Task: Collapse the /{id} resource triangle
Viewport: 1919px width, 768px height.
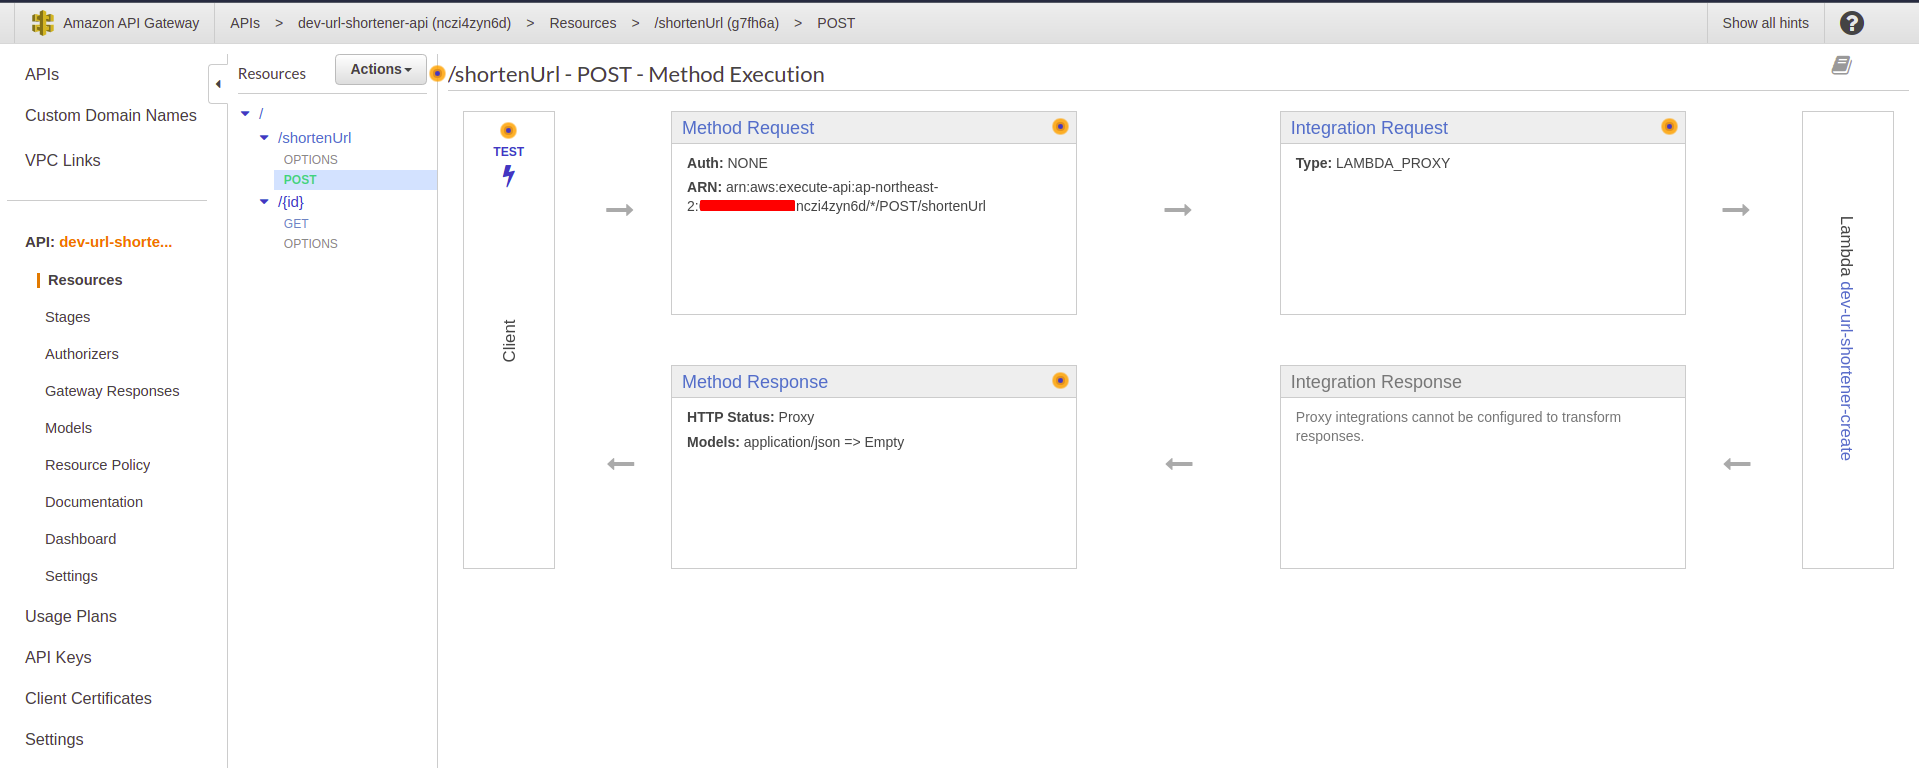Action: tap(264, 202)
